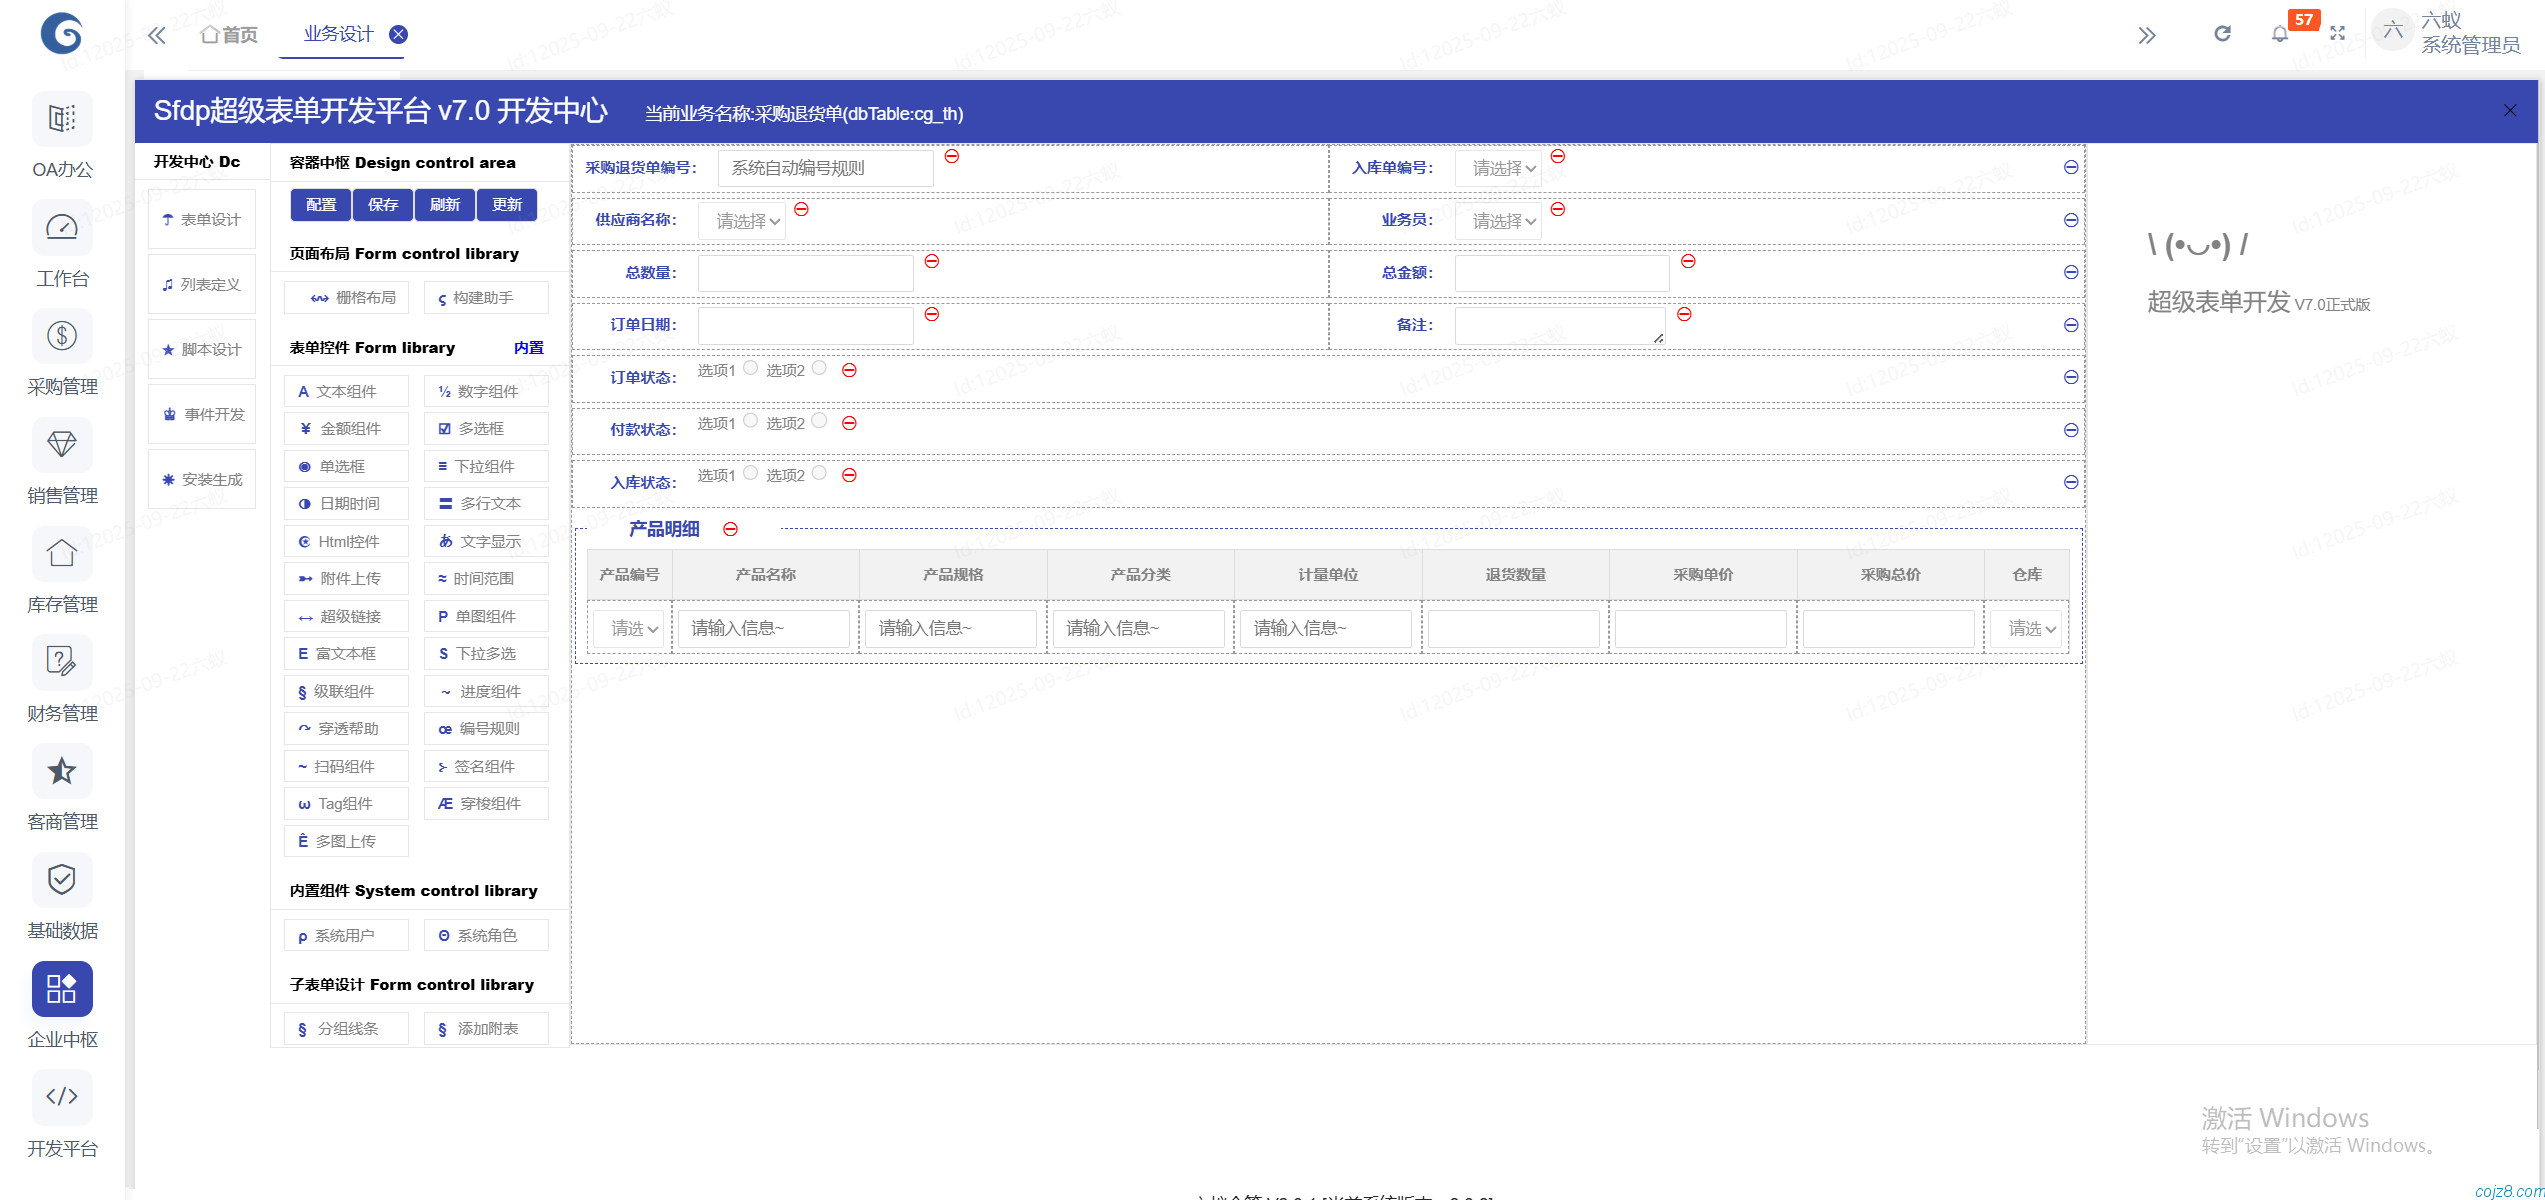
Task: Click the 保存 button
Action: (383, 205)
